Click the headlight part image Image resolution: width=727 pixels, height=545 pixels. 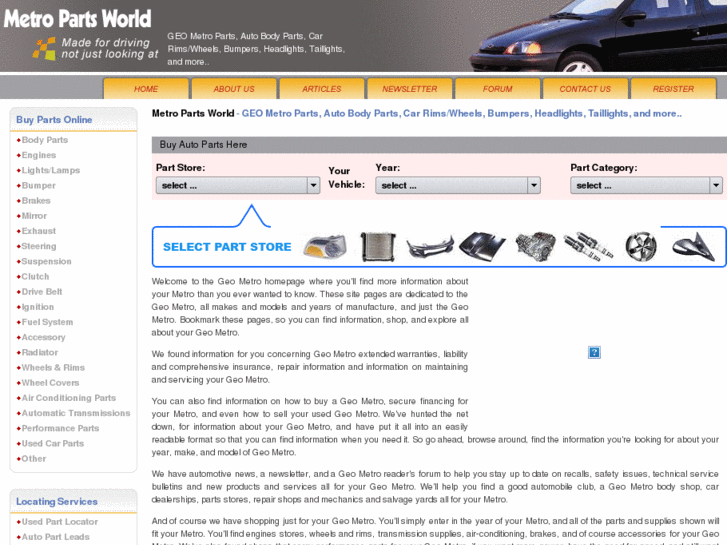pyautogui.click(x=325, y=246)
